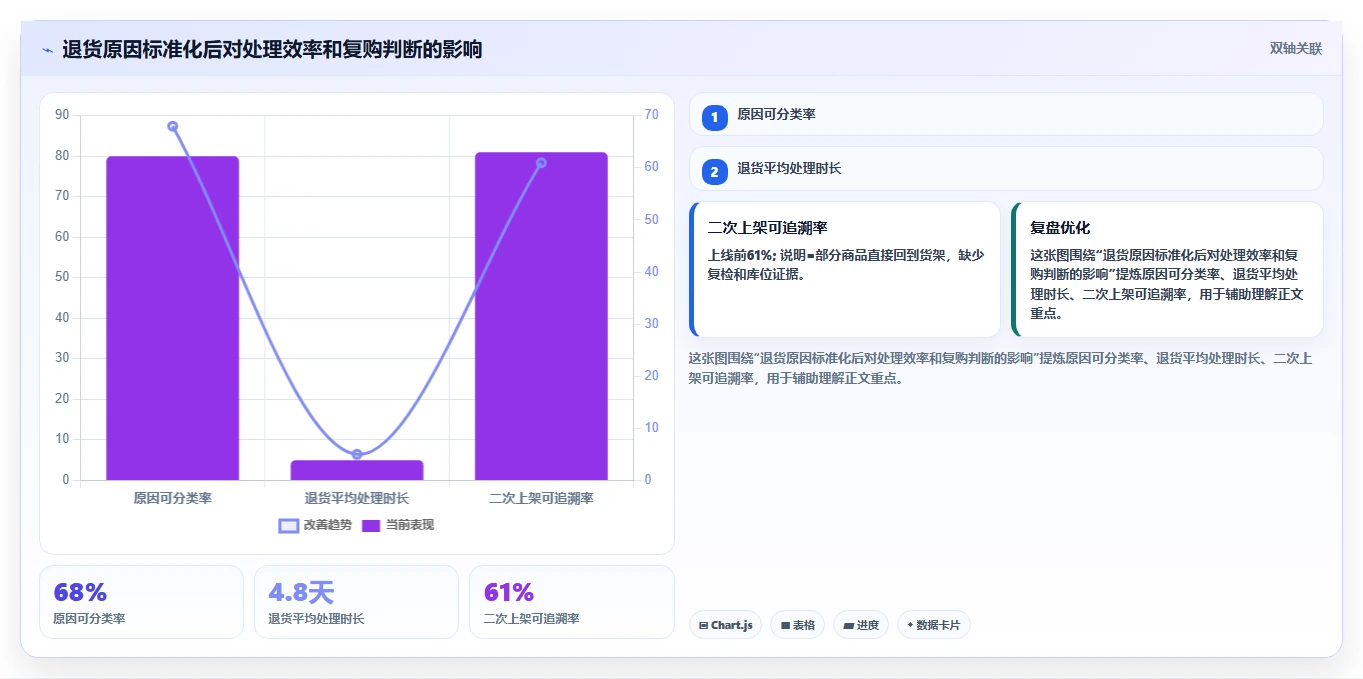The height and width of the screenshot is (679, 1363).
Task: Click the 当前表现 purple legend swatch
Action: (371, 525)
